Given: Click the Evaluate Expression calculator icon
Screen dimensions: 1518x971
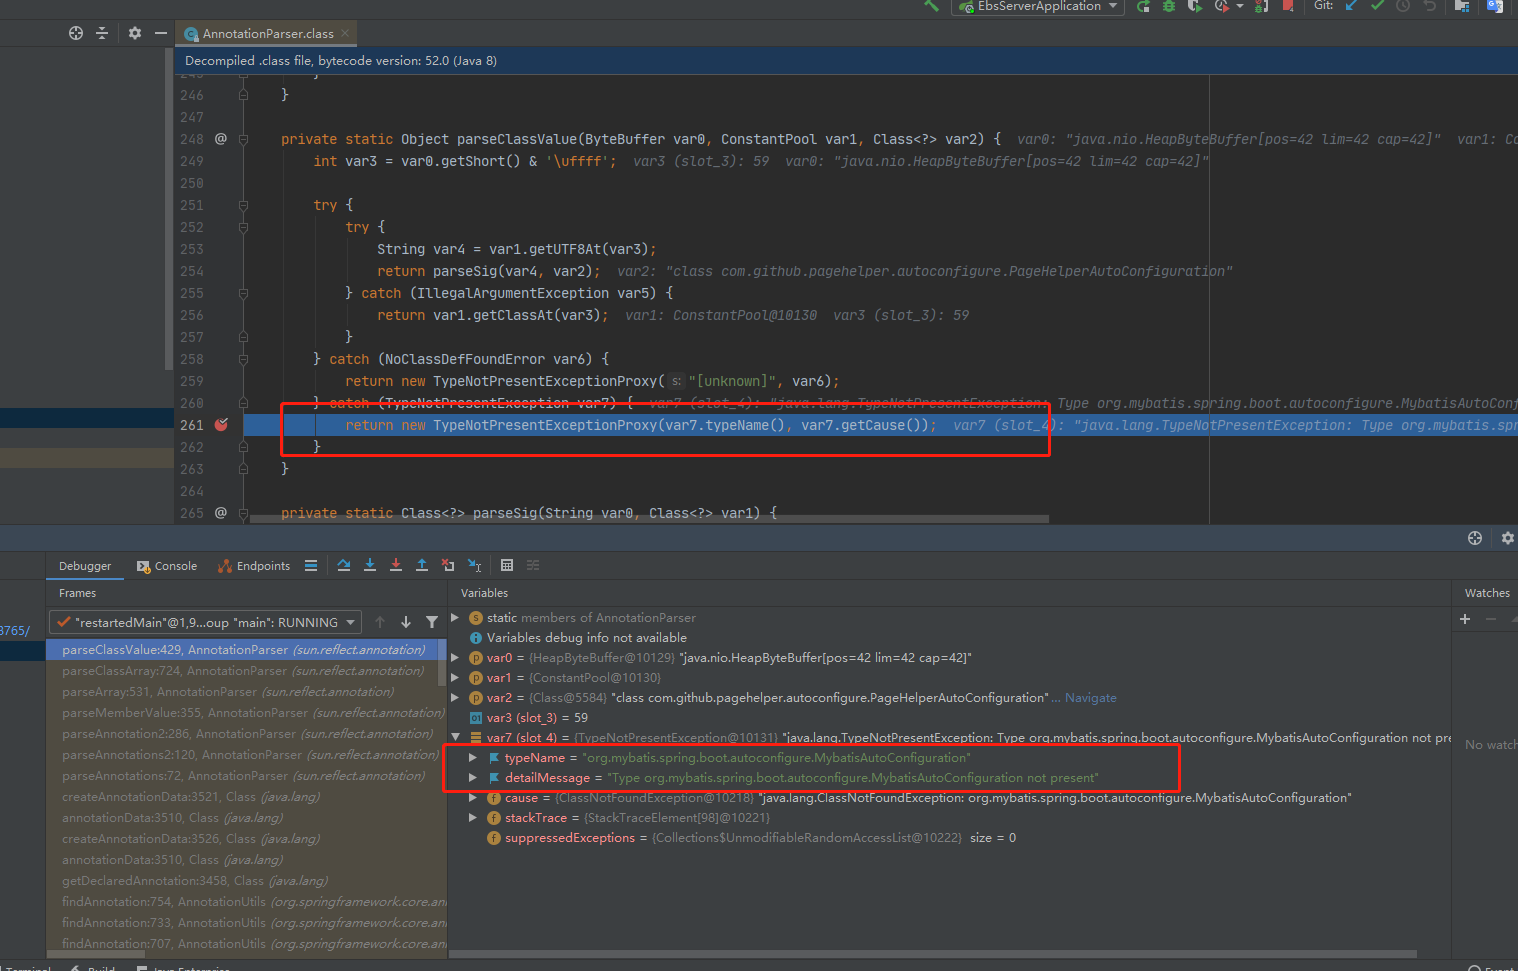Looking at the screenshot, I should [507, 566].
